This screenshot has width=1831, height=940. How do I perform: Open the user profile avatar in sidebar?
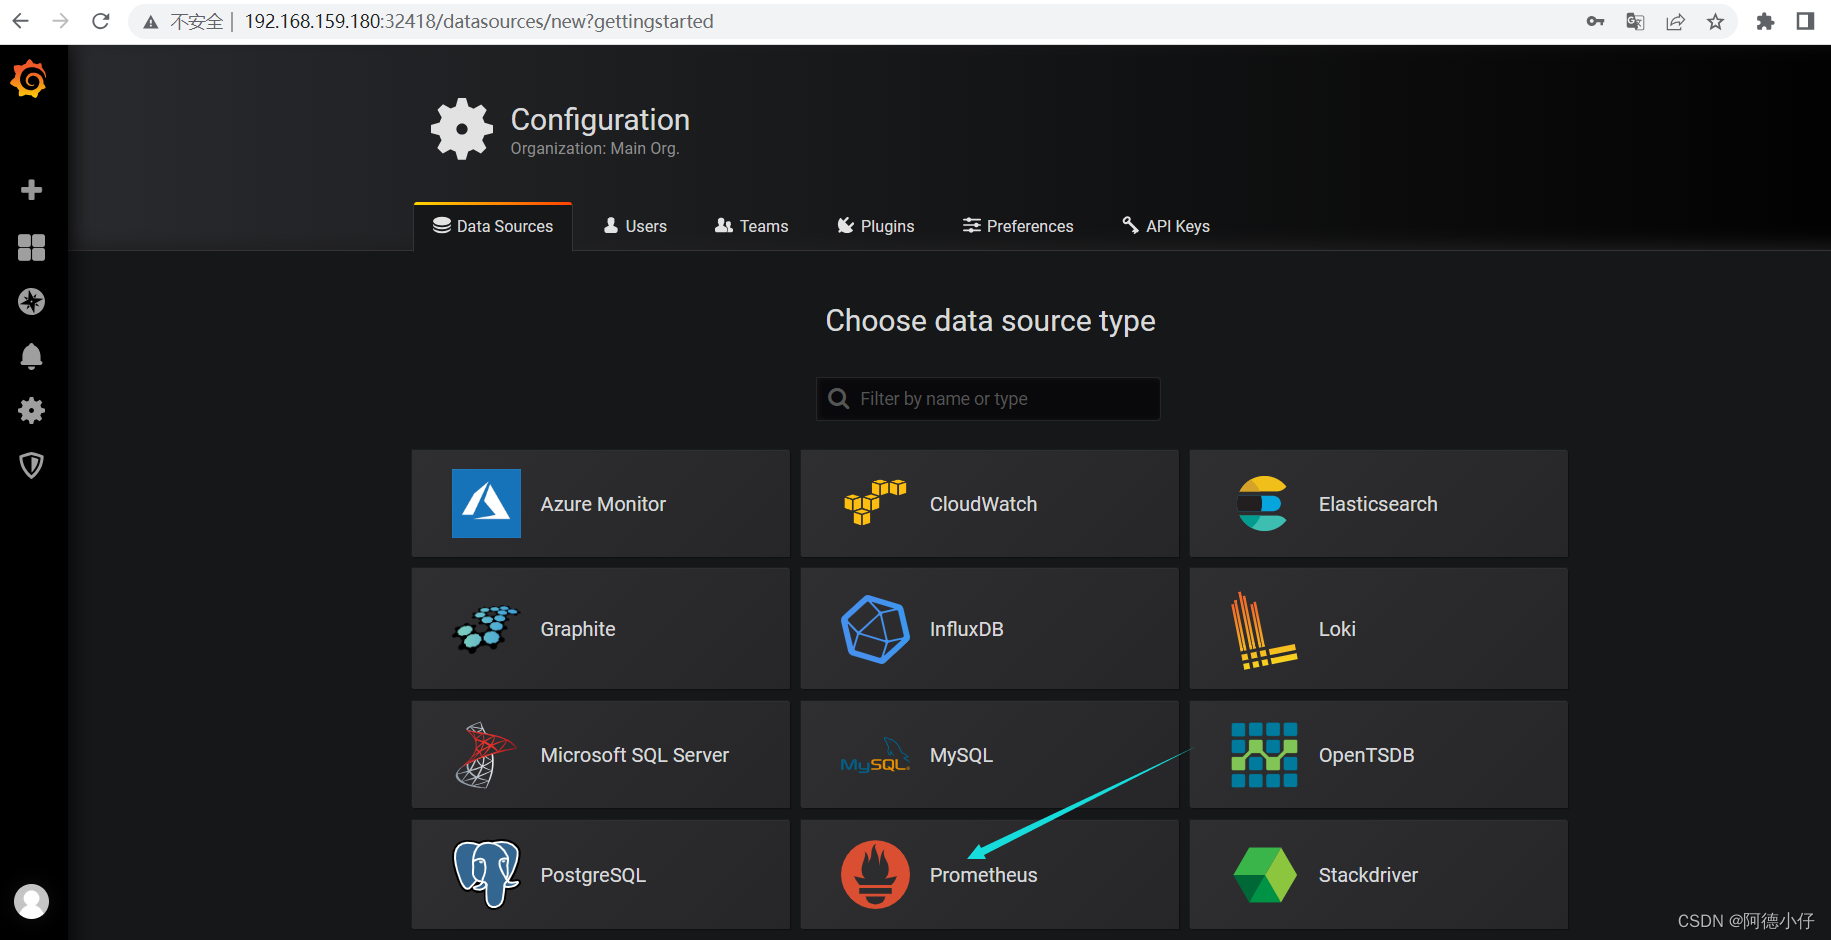coord(31,901)
